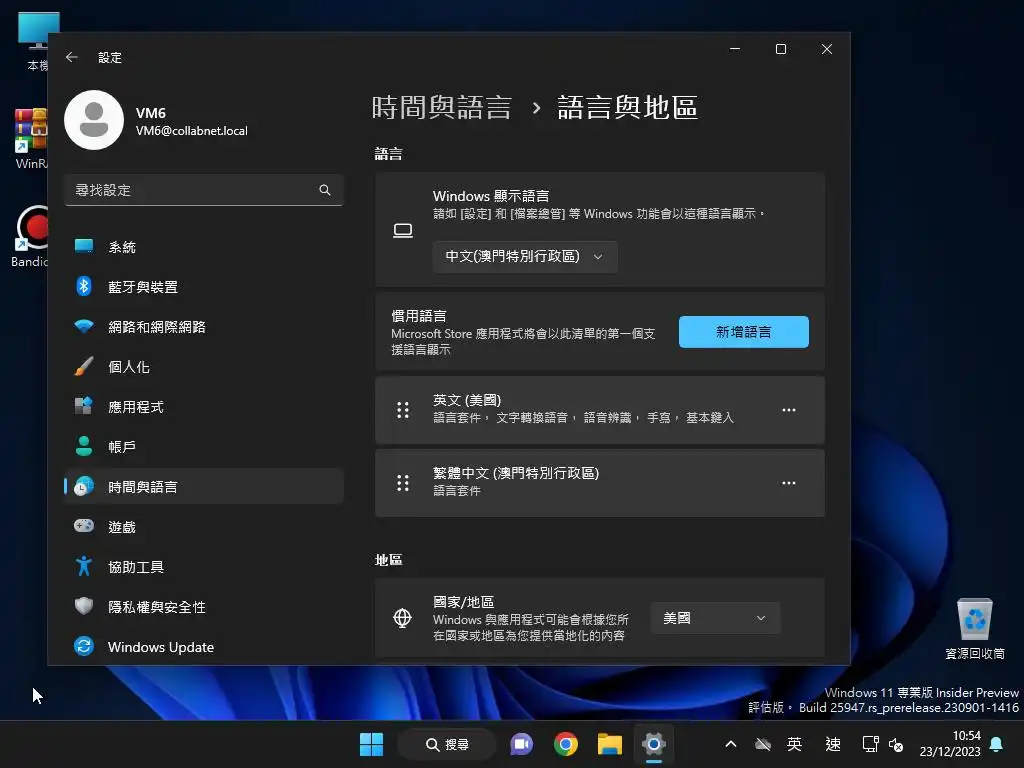Open more options for 英文 (美國)
The height and width of the screenshot is (768, 1024).
click(x=789, y=410)
